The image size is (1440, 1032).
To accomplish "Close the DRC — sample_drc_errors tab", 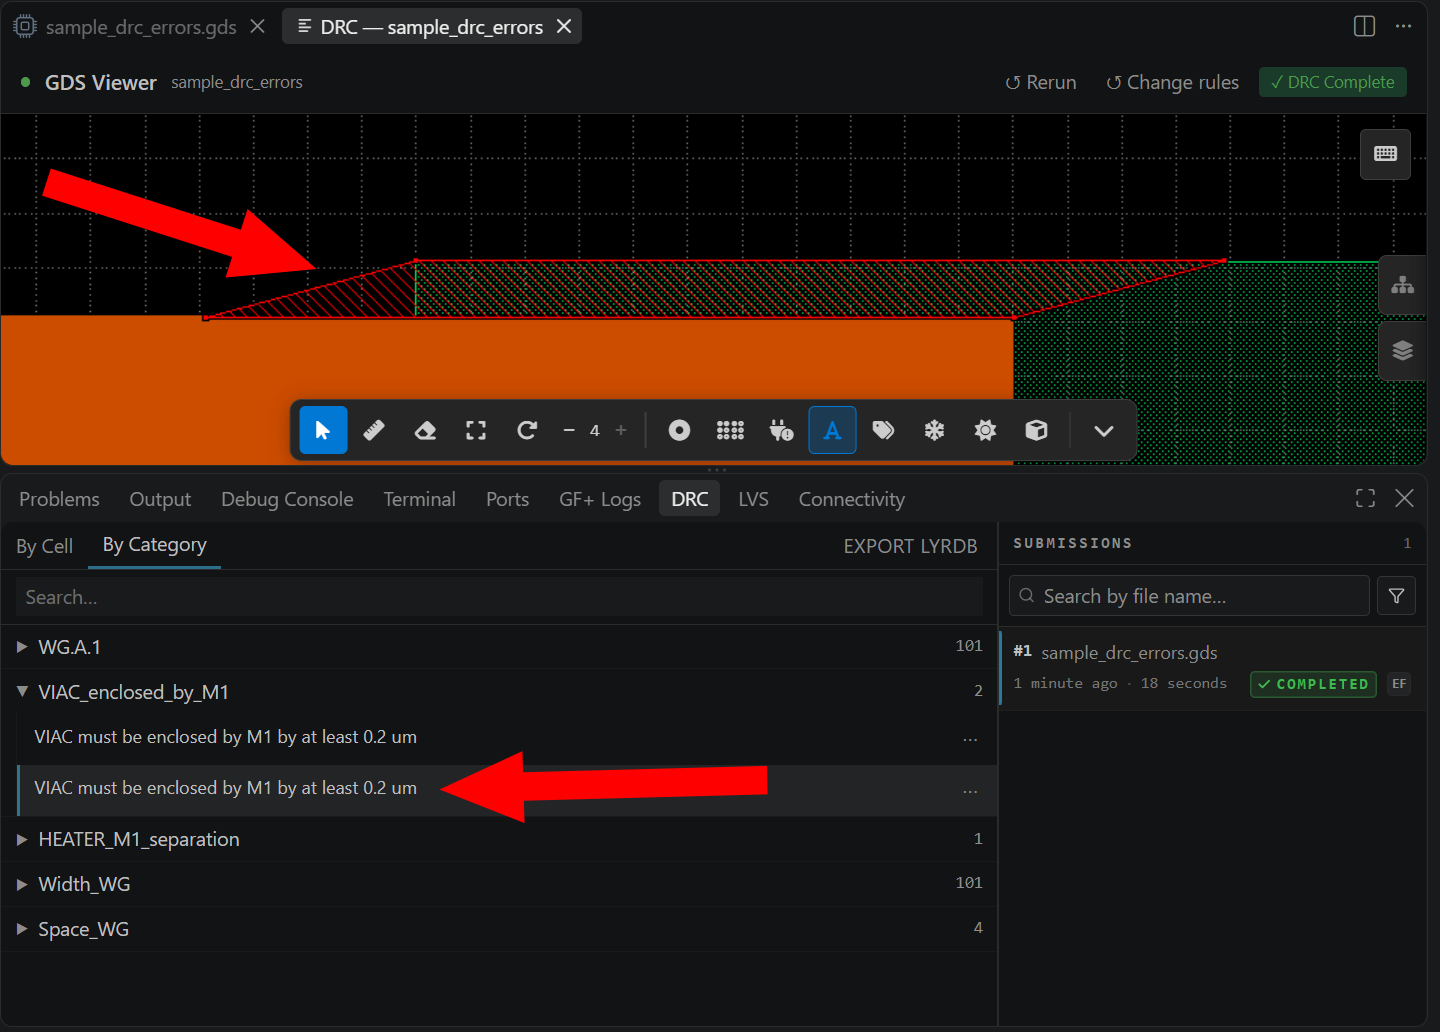I will (564, 26).
